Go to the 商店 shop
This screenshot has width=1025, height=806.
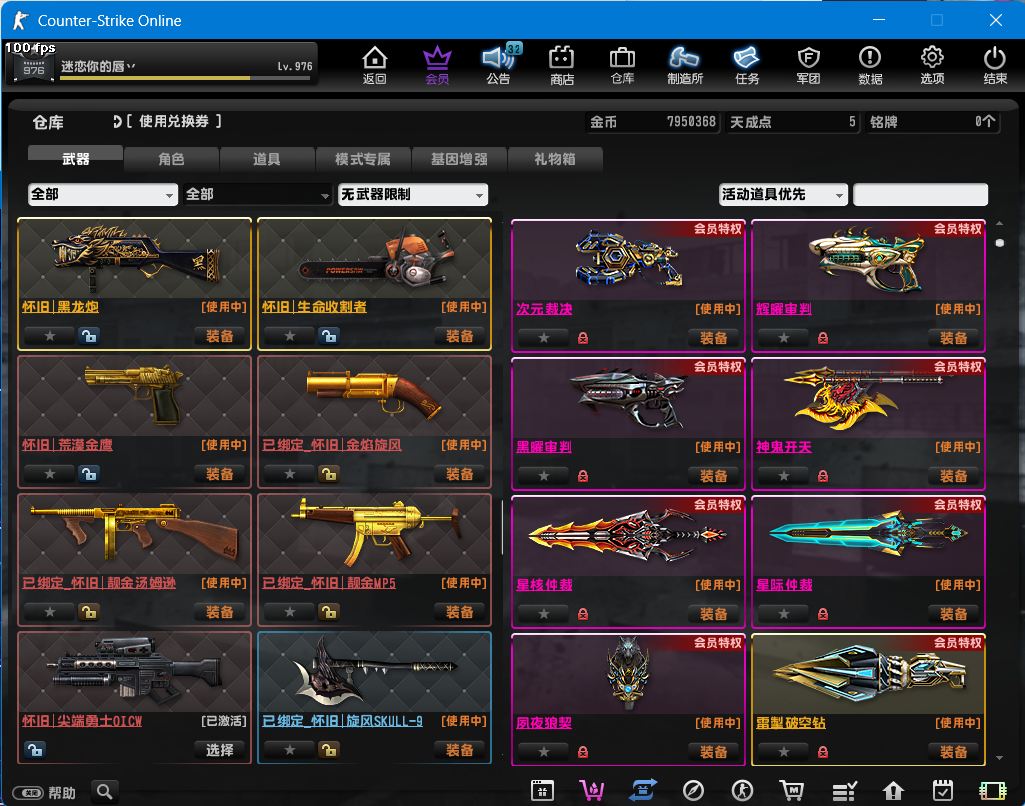pos(562,65)
